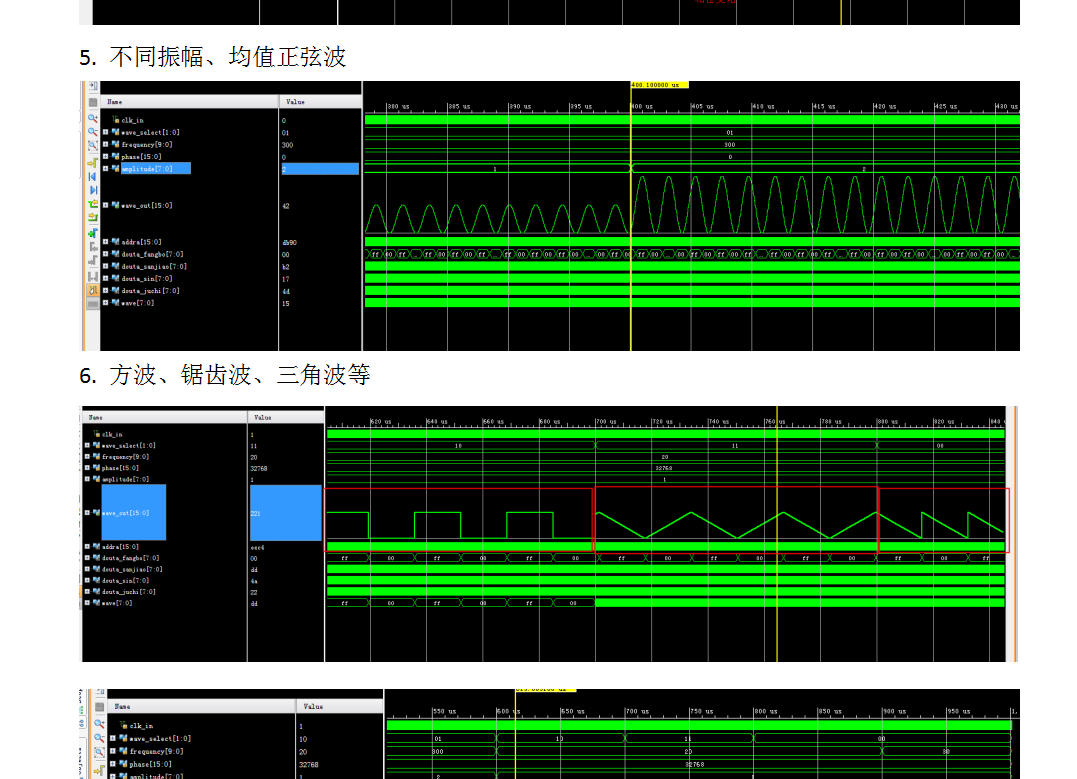Click Go To Time Begin icon in section 5 toolbar
Viewport: 1077px width, 779px height.
92,176
